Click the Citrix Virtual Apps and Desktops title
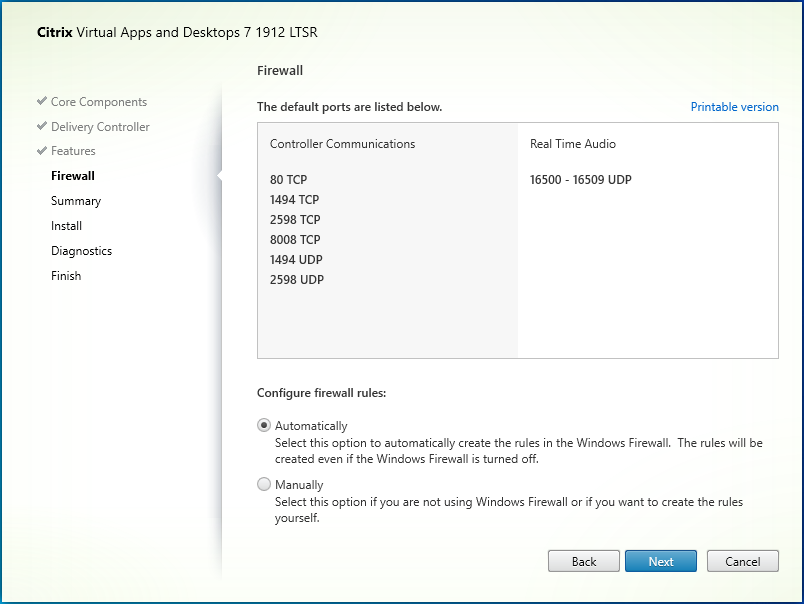 point(177,32)
